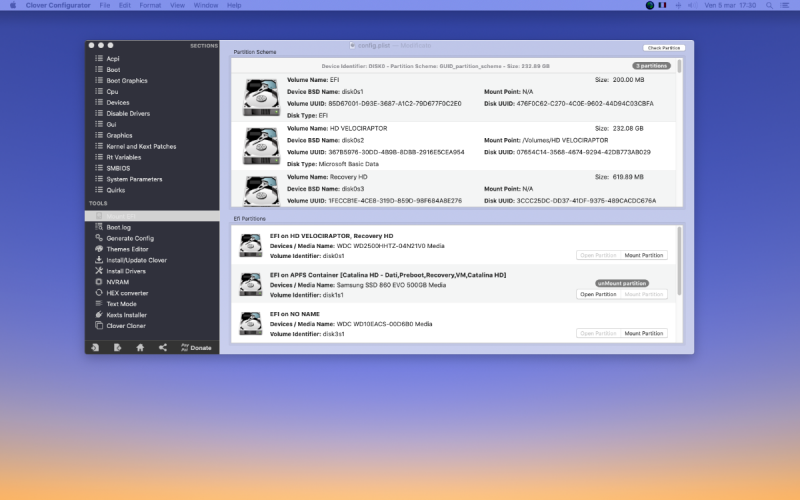Open the Boot section

click(113, 70)
